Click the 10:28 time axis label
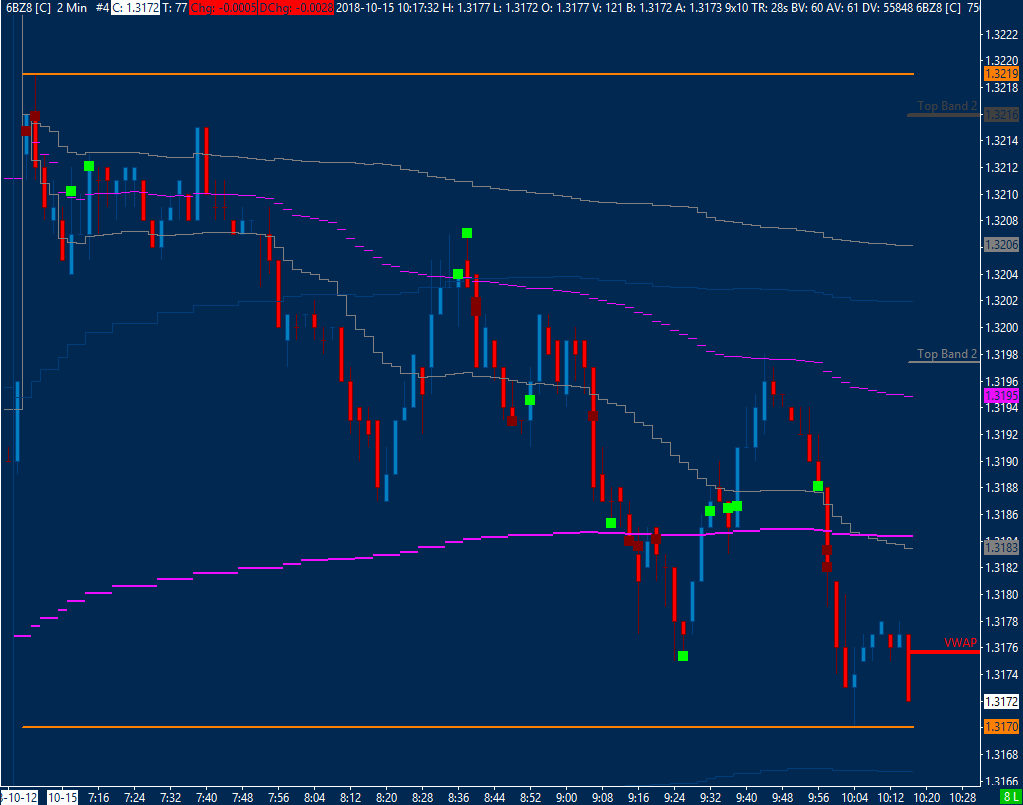1023x805 pixels. tap(962, 797)
